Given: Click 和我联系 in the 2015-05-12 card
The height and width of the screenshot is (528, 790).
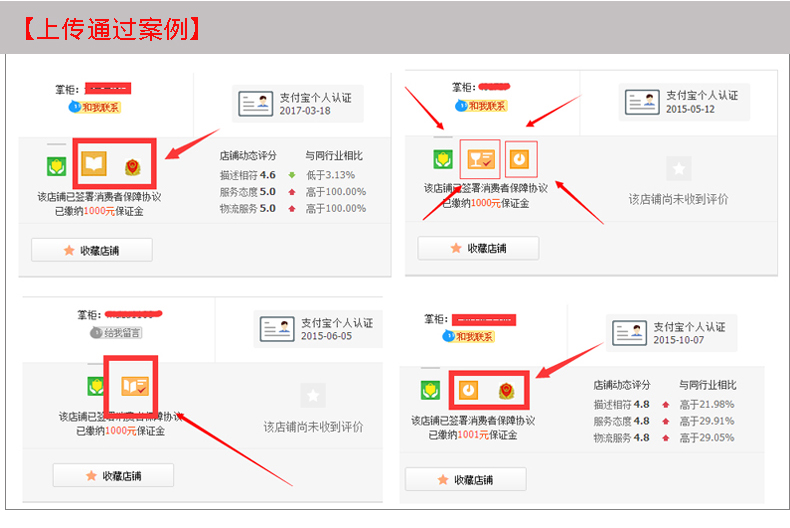Looking at the screenshot, I should pos(481,106).
